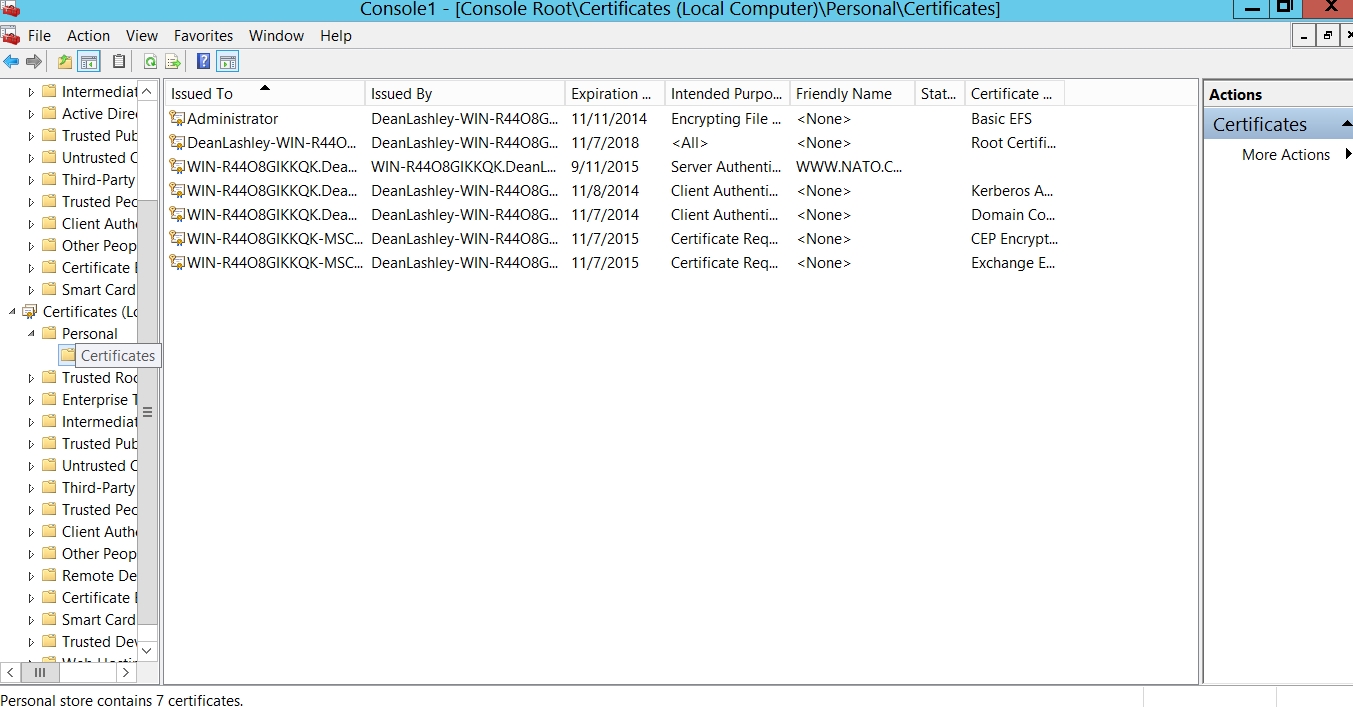Expand the Remote Desktop tree node
1353x707 pixels.
31,576
